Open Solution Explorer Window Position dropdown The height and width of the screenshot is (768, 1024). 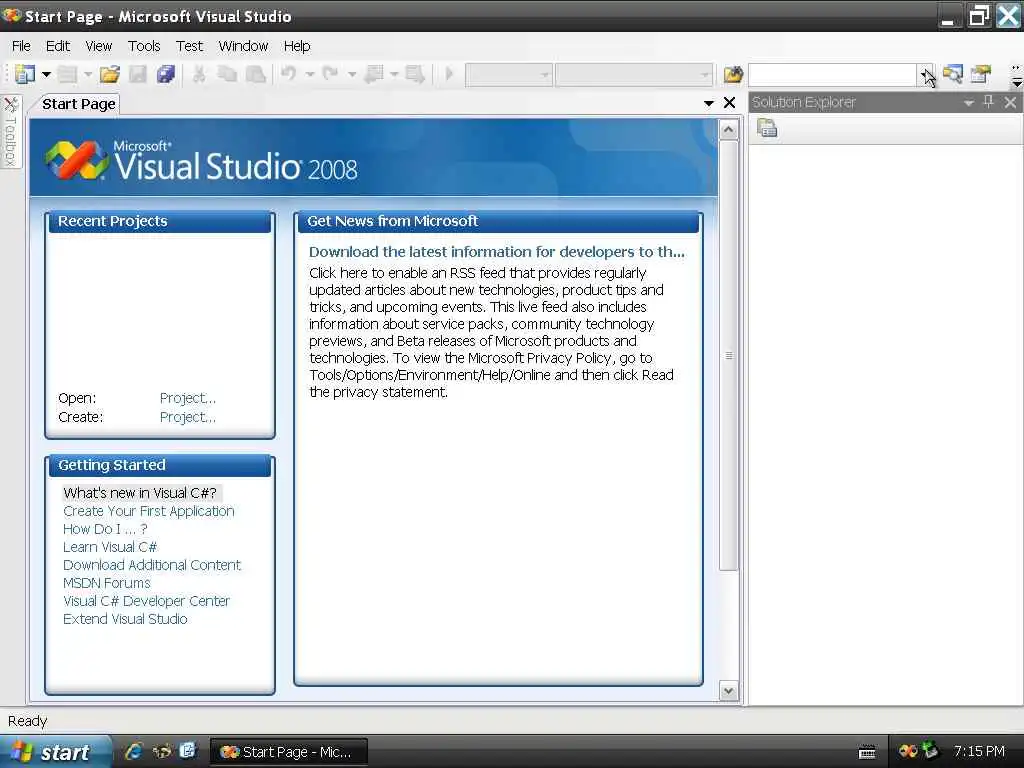[969, 103]
